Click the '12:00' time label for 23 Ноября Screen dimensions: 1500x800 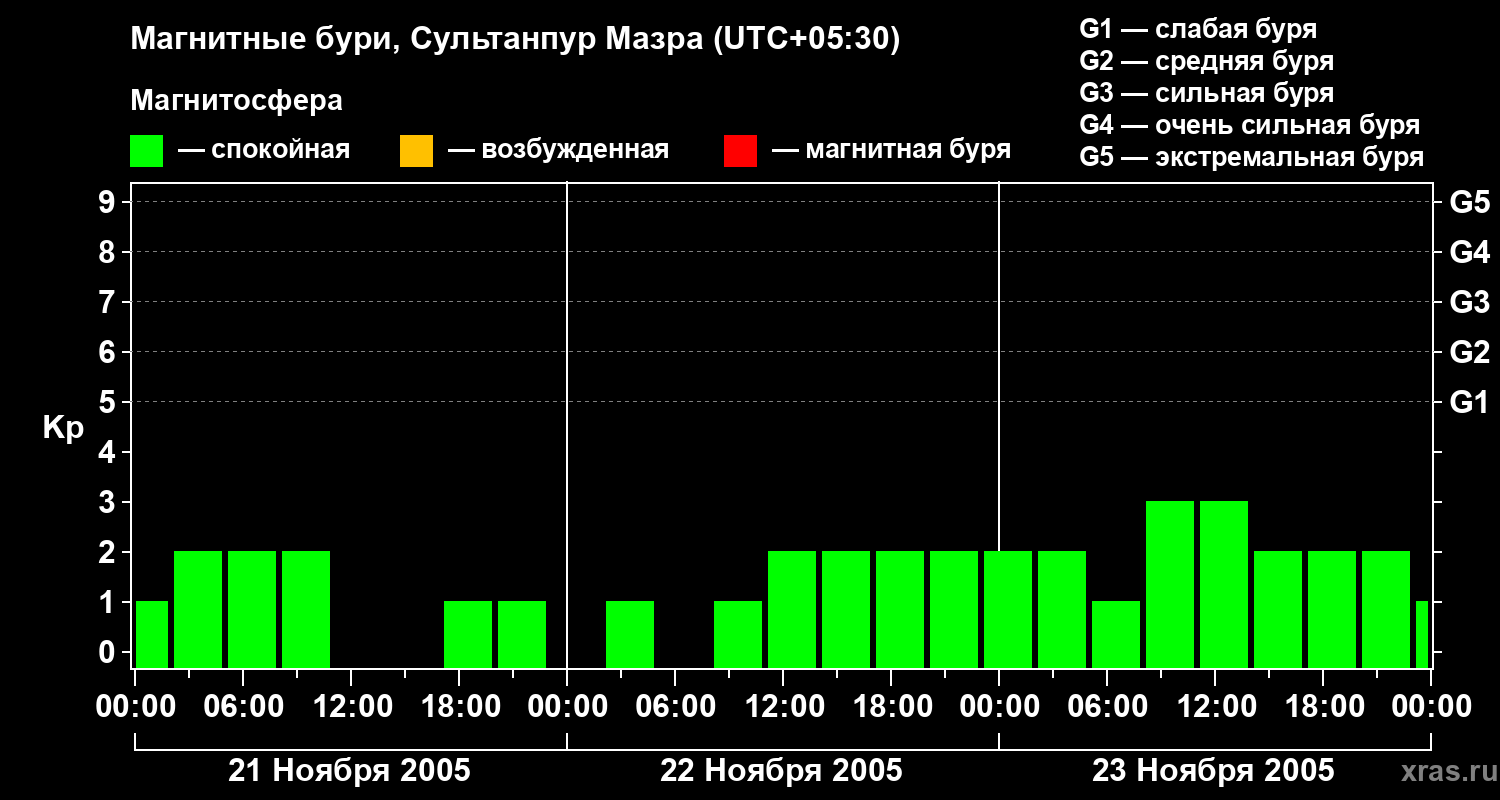(1215, 707)
